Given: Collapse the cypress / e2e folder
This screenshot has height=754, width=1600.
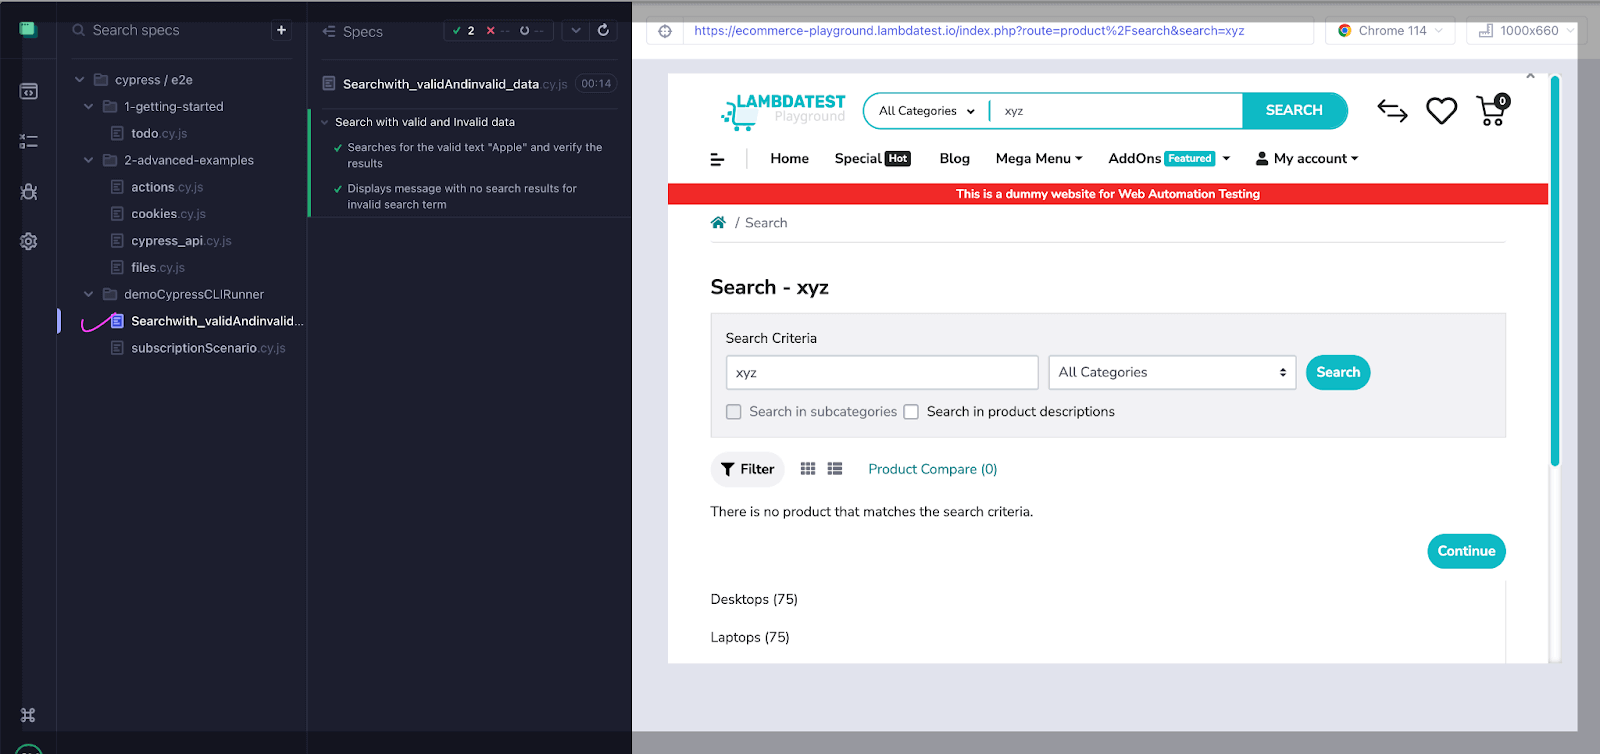Looking at the screenshot, I should [x=80, y=80].
